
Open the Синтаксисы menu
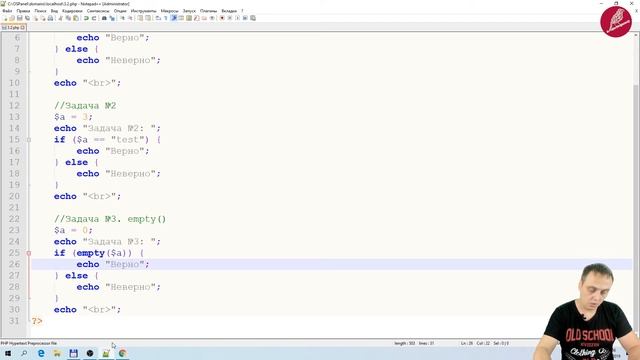[98, 11]
